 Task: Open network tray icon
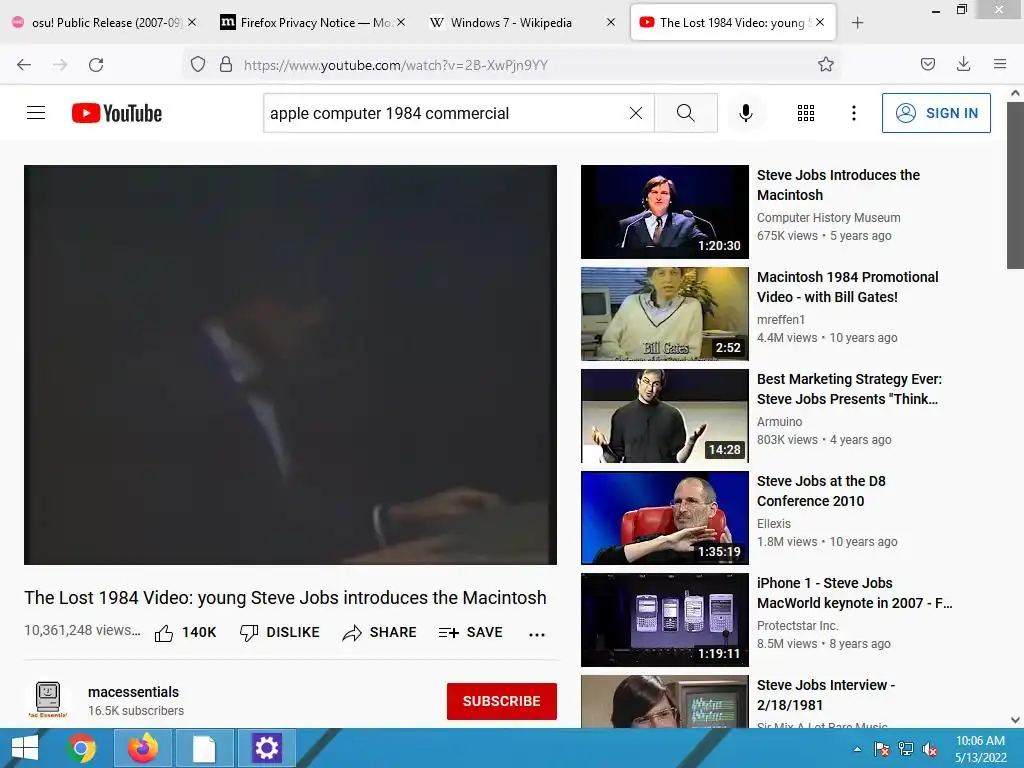pyautogui.click(x=905, y=749)
